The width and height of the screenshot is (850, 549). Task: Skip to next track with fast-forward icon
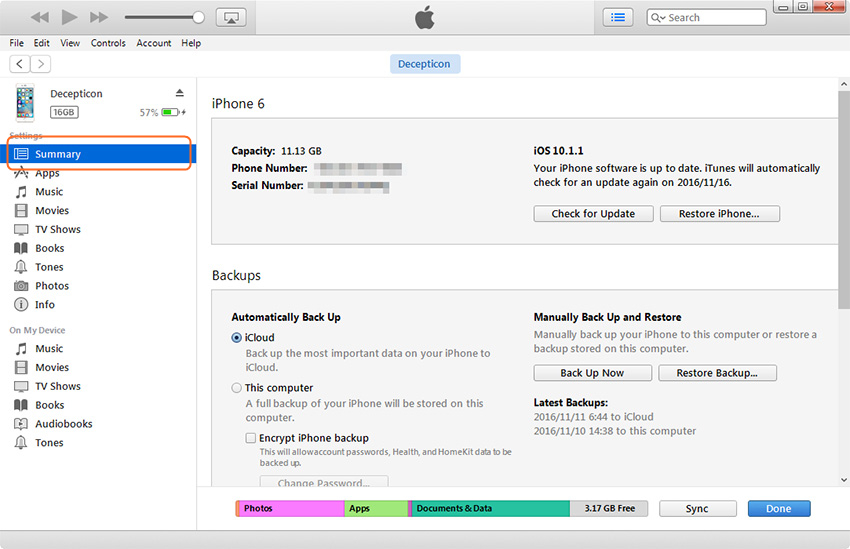click(x=99, y=18)
